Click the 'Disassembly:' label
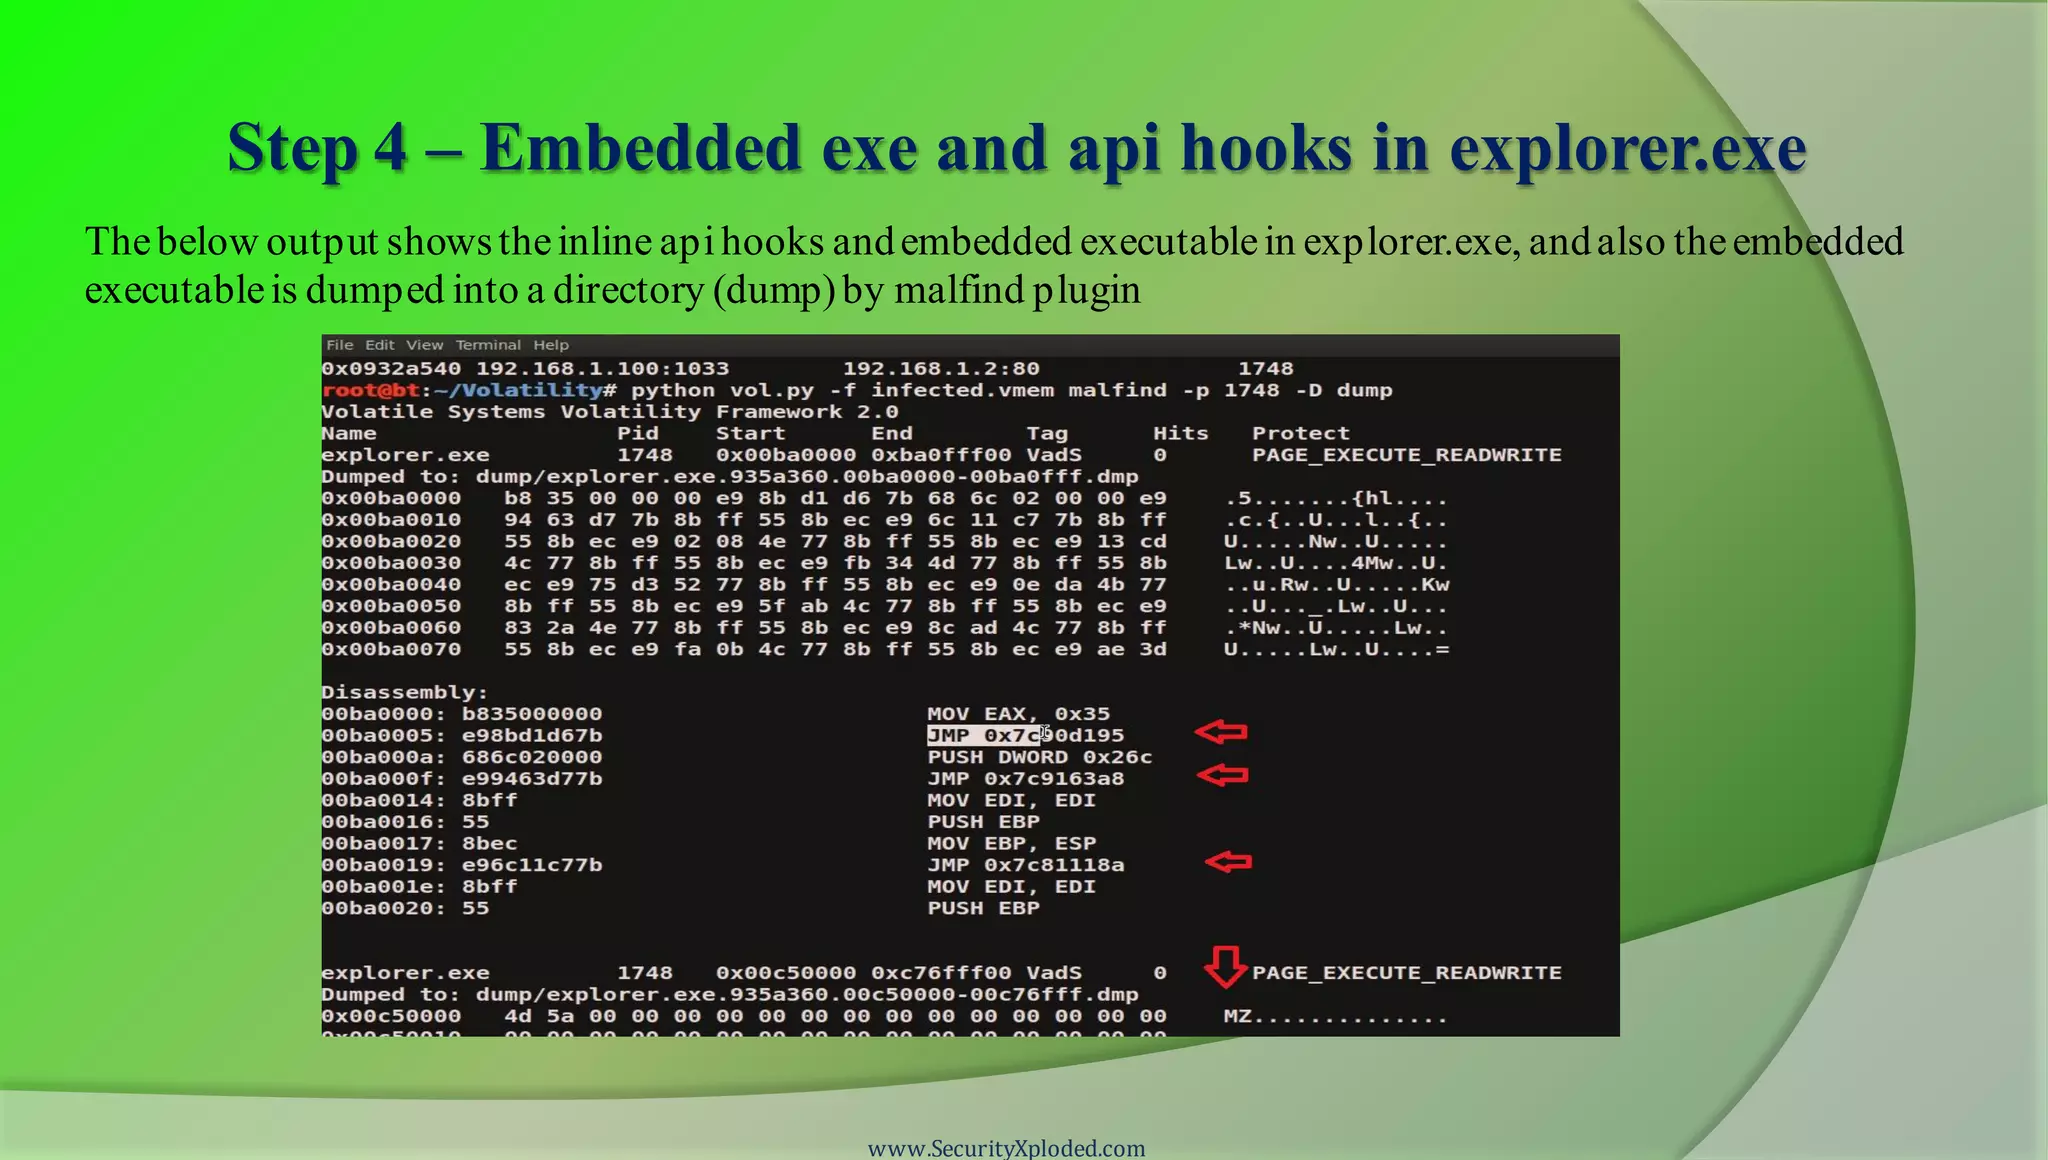Image resolution: width=2048 pixels, height=1160 pixels. tap(405, 693)
